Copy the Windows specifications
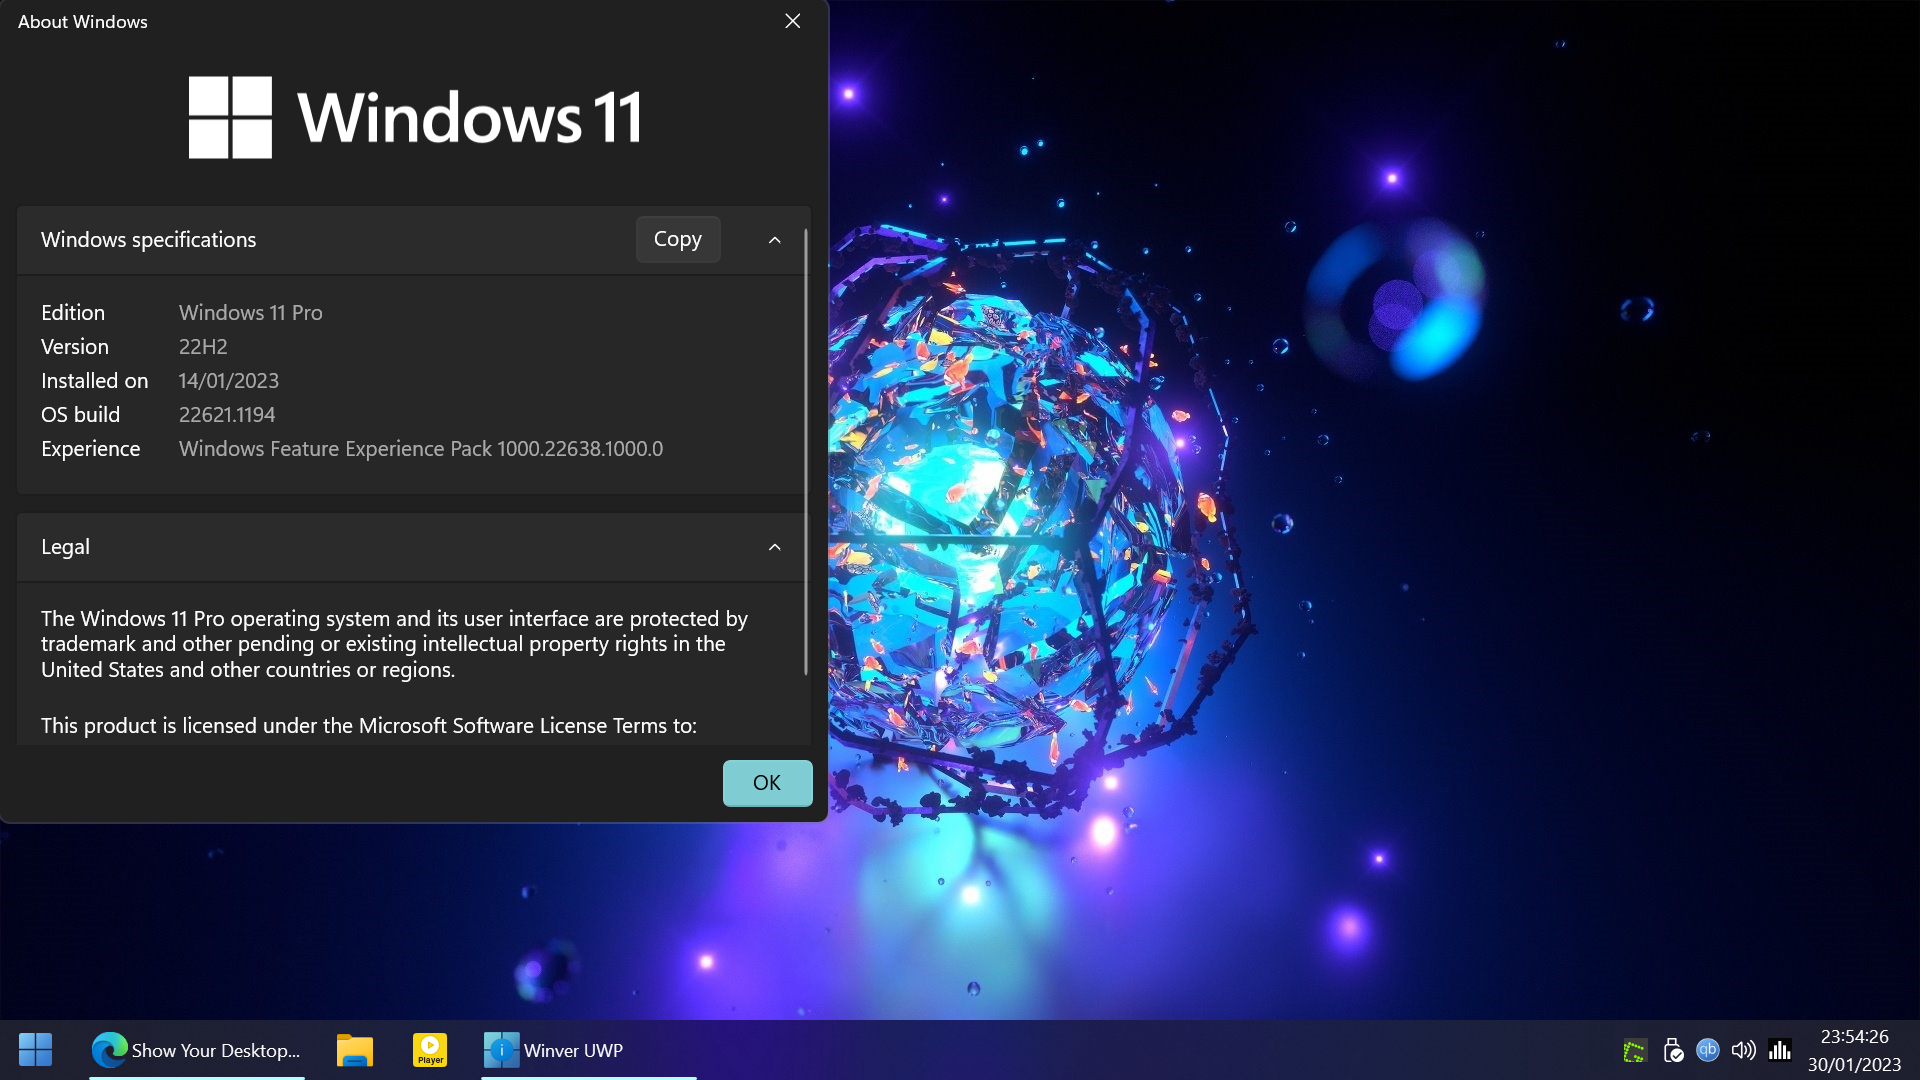Screen dimensions: 1920x1080 point(678,239)
